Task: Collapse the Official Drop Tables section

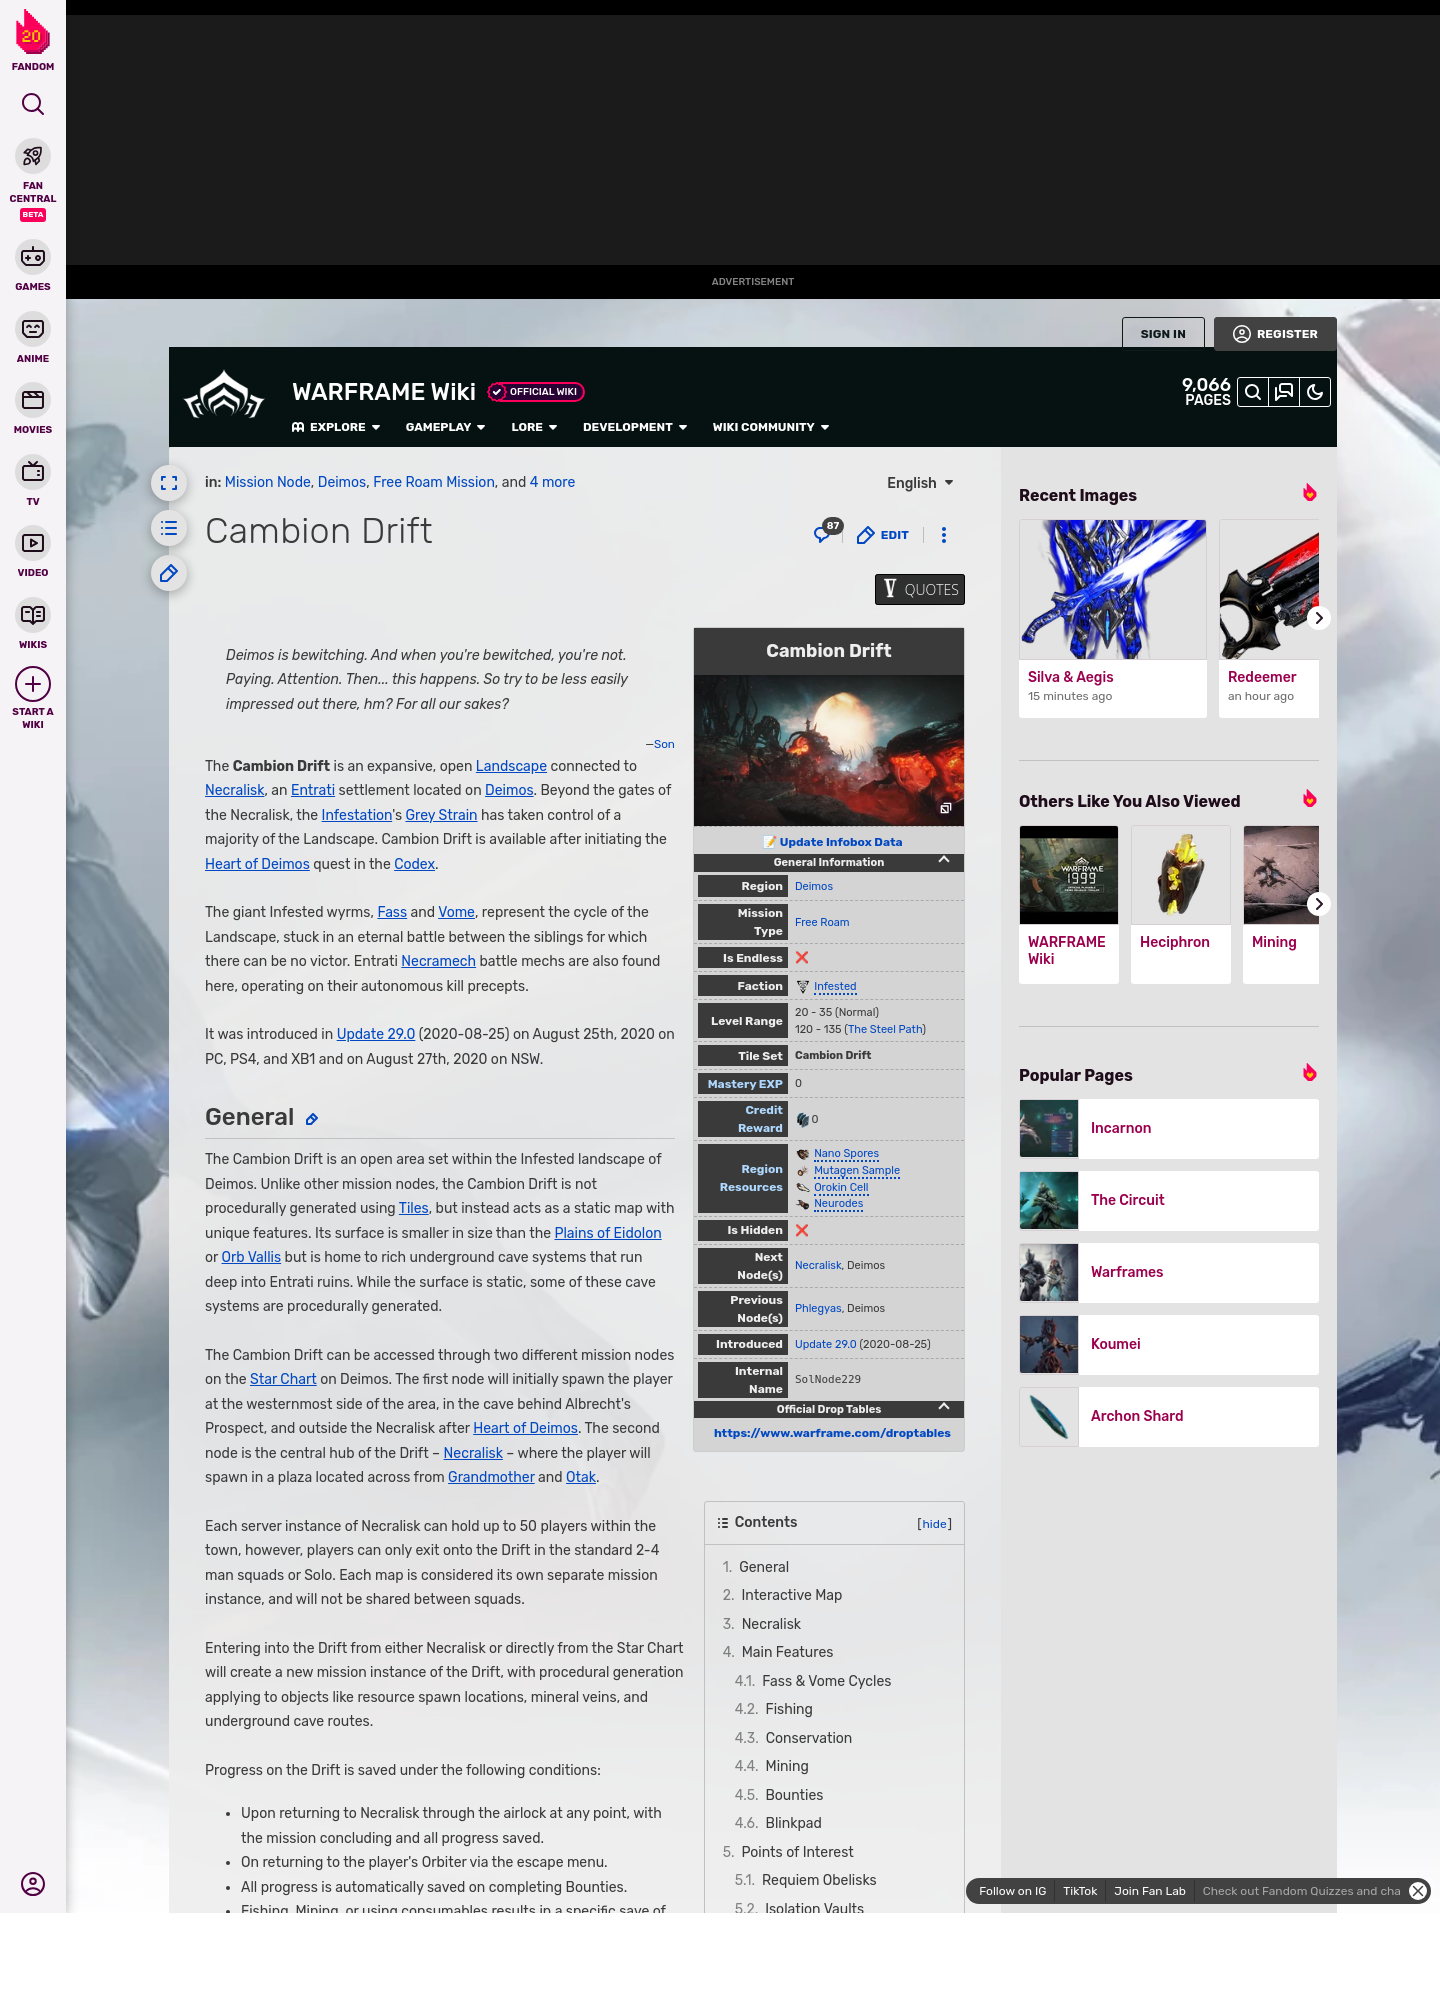Action: 944,1407
